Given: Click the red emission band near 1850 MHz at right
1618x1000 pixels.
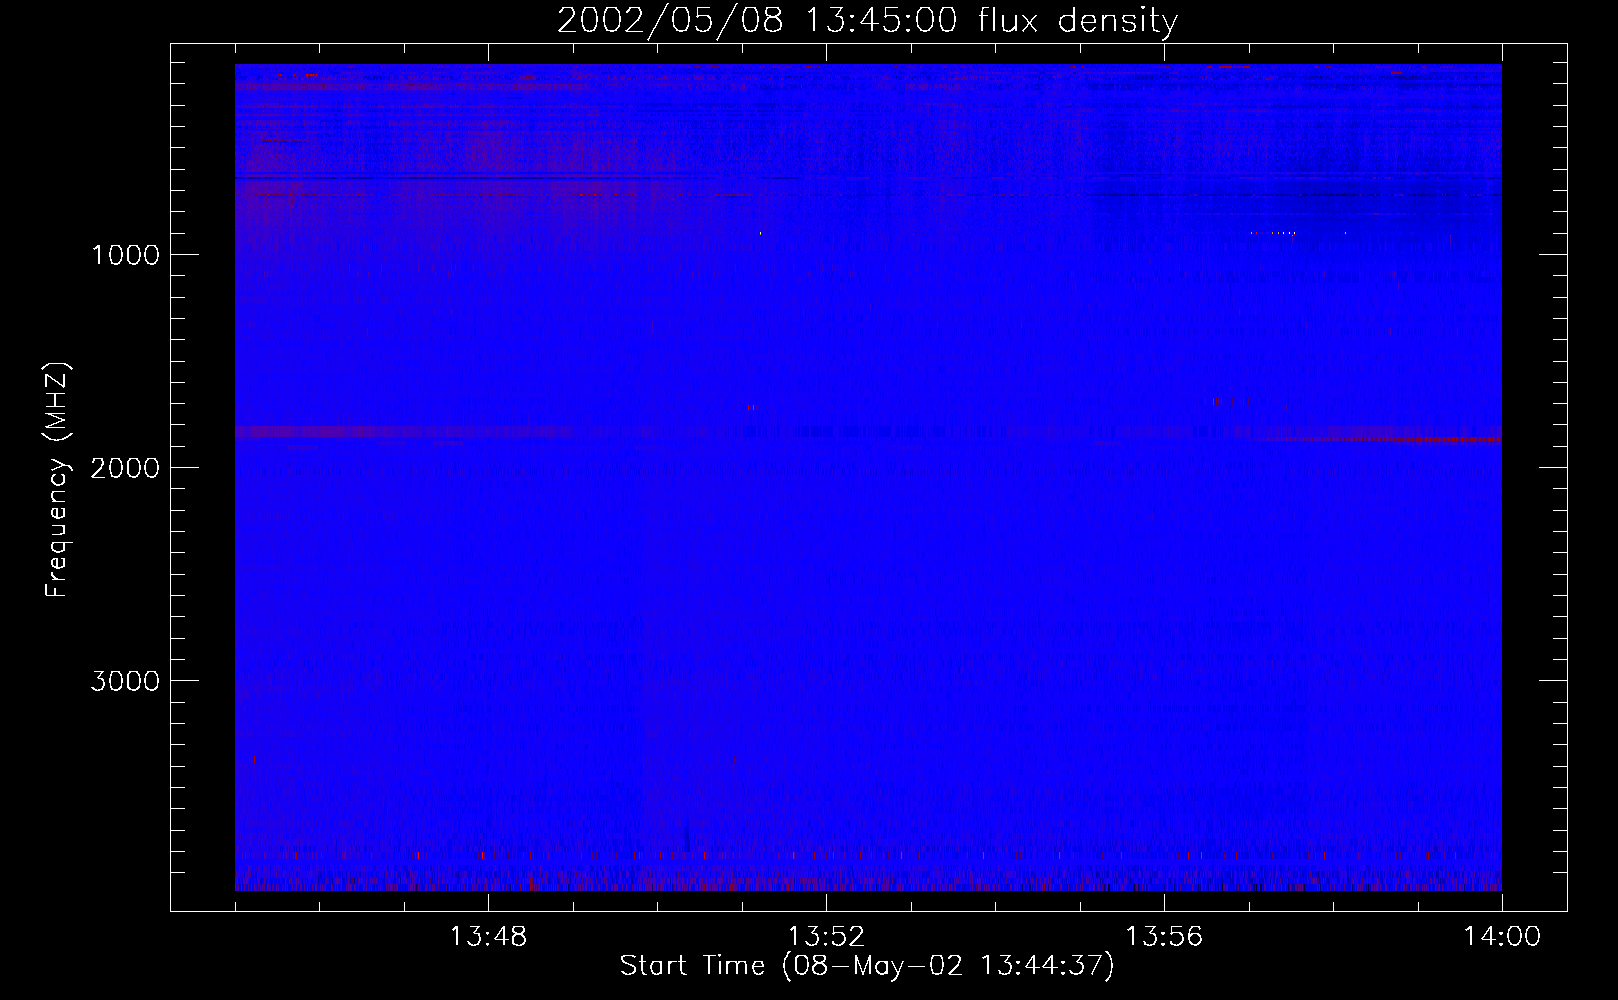Looking at the screenshot, I should 1380,439.
